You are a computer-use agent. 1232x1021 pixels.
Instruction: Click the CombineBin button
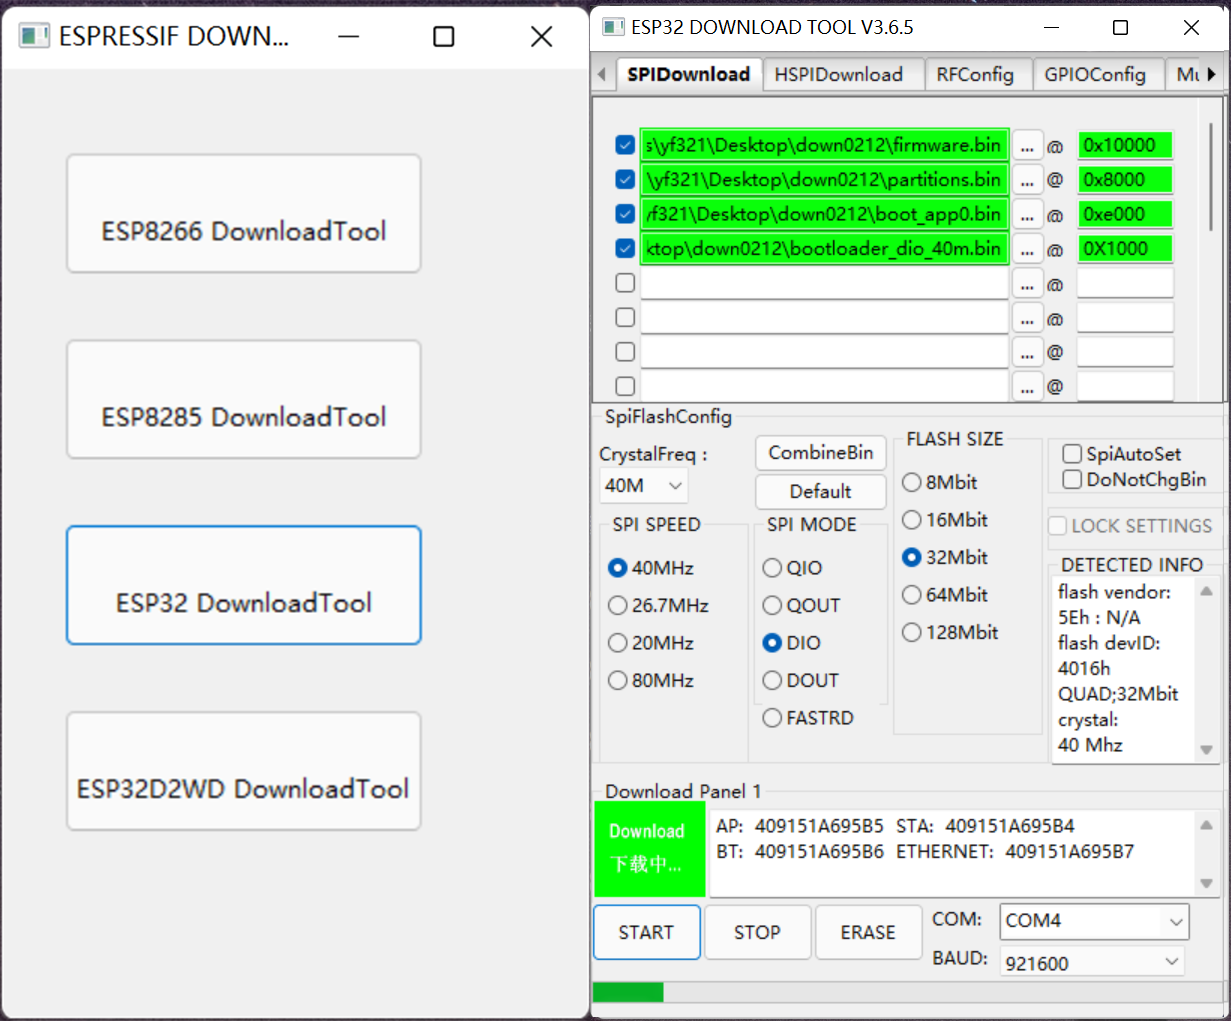pos(820,453)
